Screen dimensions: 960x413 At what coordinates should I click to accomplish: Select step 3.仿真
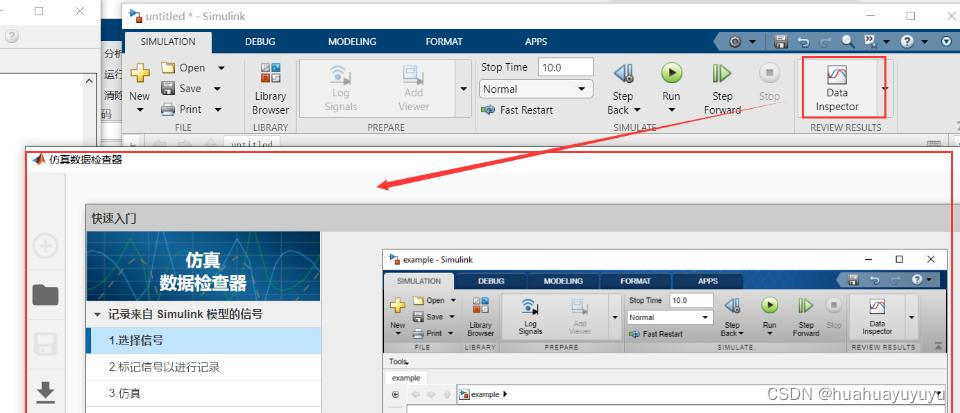[203, 393]
